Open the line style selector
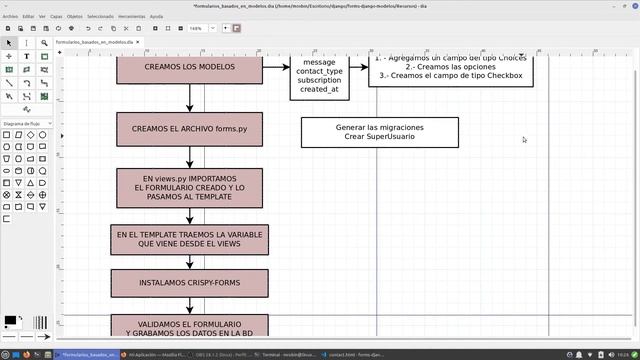 coord(27,337)
